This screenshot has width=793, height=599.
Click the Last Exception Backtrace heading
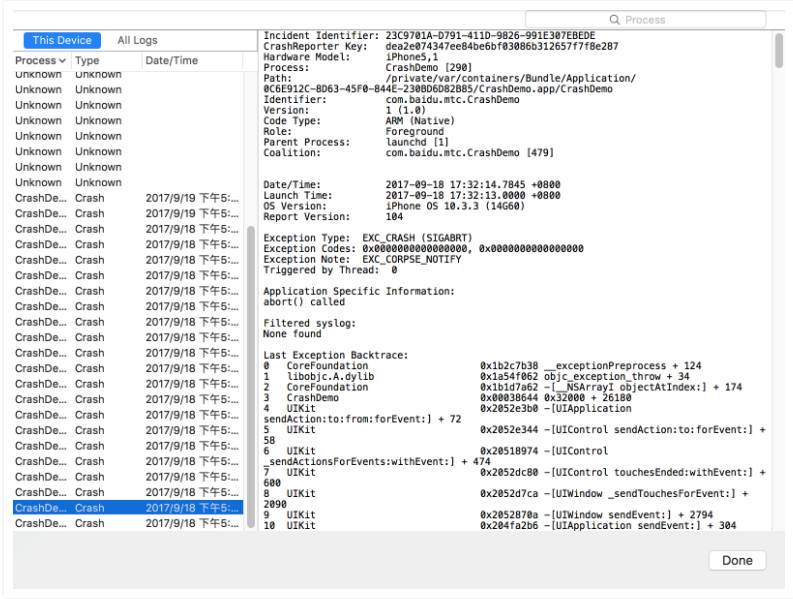pyautogui.click(x=335, y=355)
